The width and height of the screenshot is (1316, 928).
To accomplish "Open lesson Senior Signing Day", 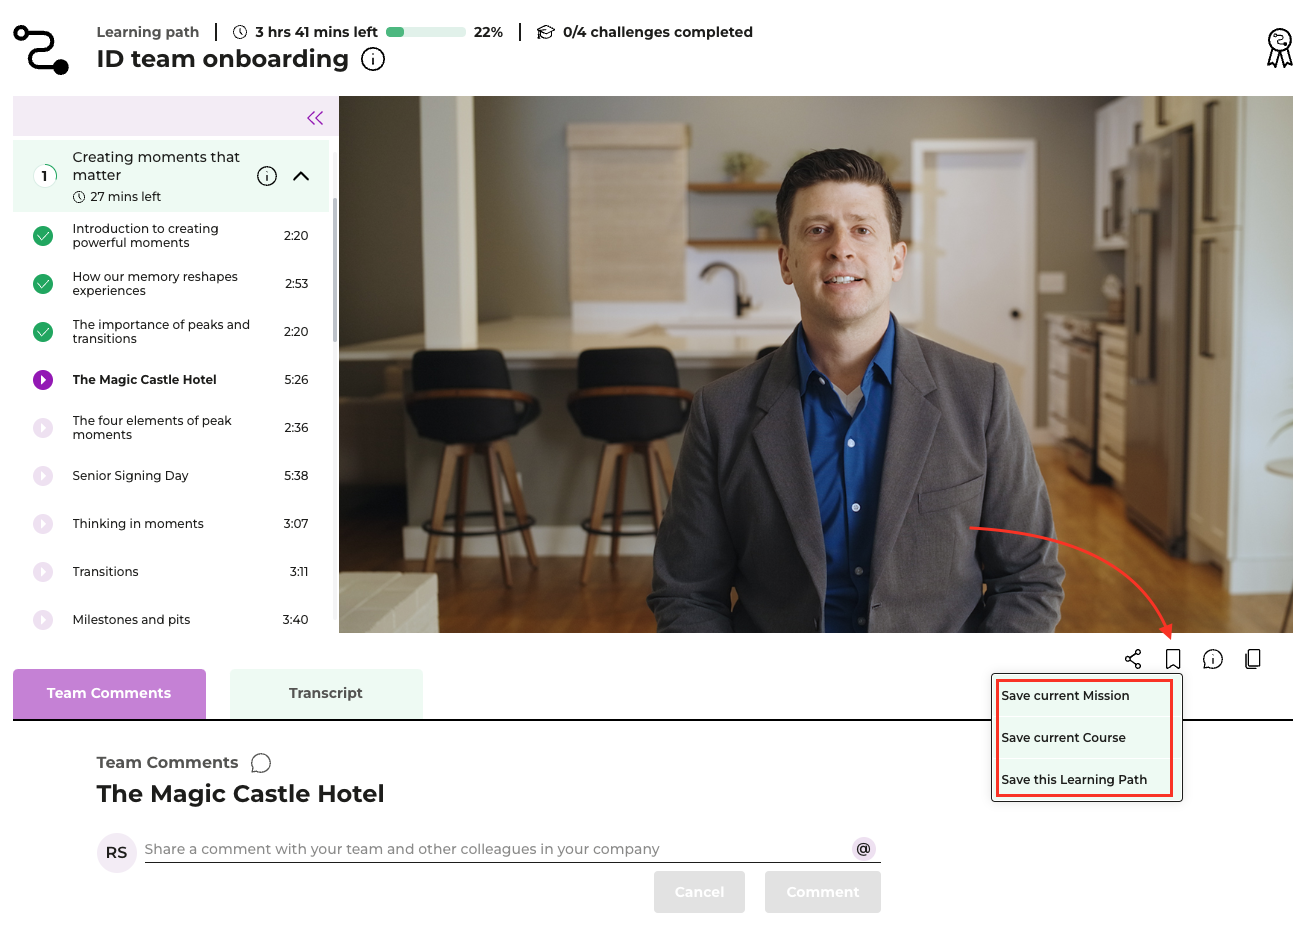I will (x=171, y=476).
